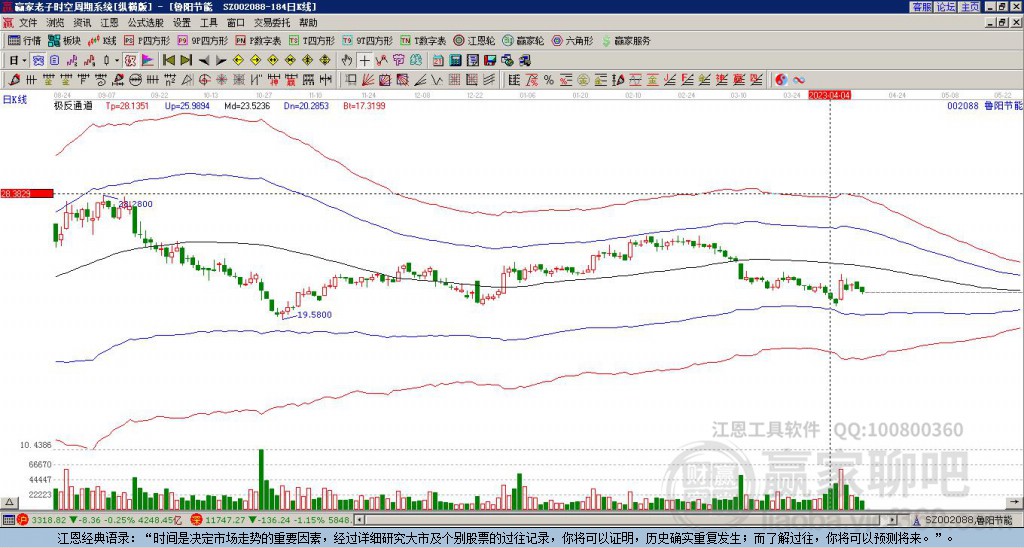Viewport: 1024px width, 548px height.
Task: Open the 江恩 menu
Action: coord(110,23)
